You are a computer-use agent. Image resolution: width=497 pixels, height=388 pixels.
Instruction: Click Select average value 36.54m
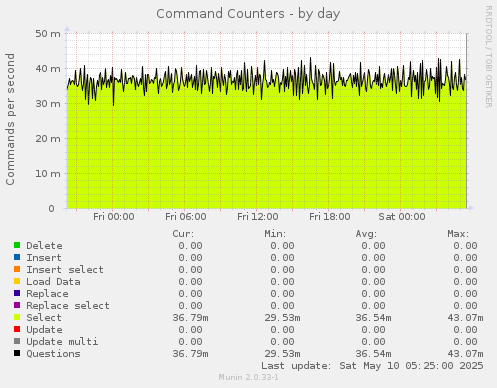click(373, 318)
